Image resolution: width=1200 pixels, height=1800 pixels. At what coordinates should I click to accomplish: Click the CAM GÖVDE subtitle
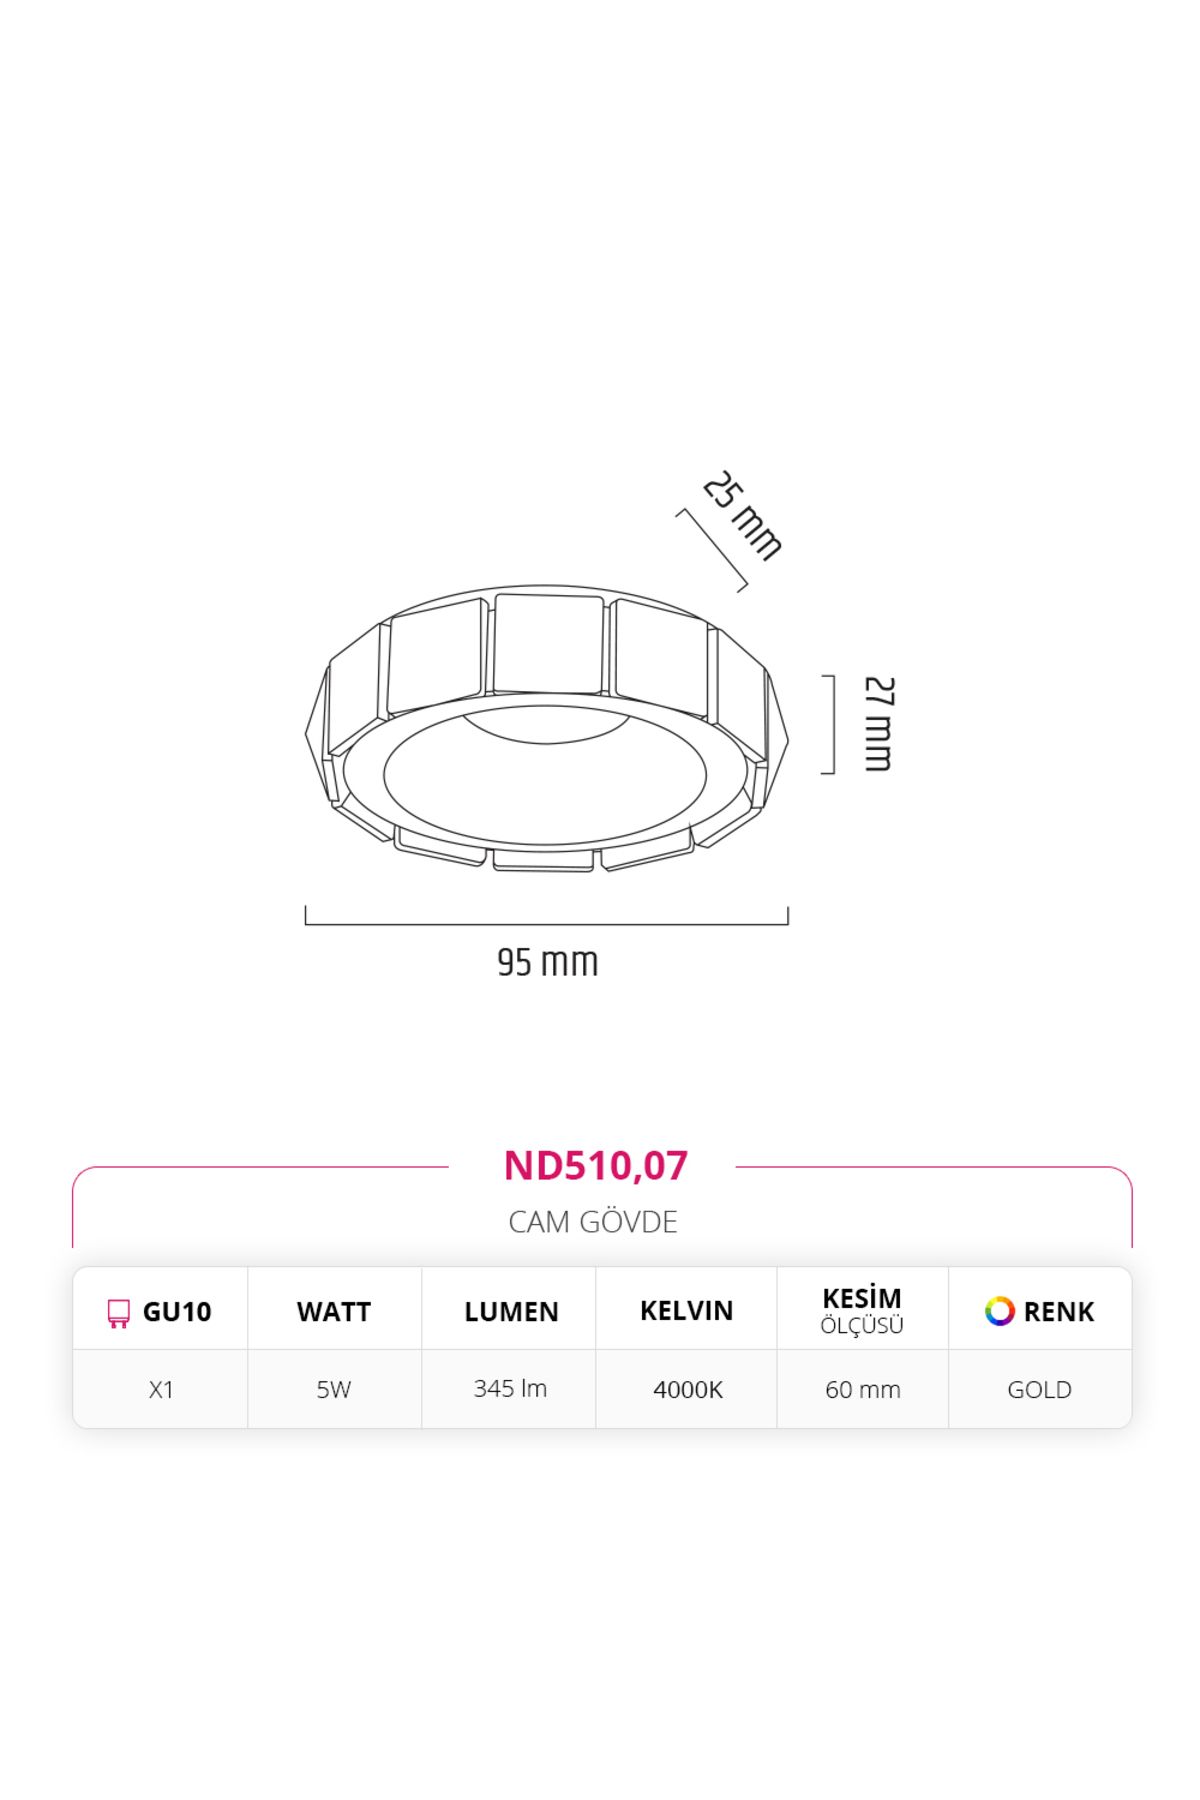coord(593,1222)
